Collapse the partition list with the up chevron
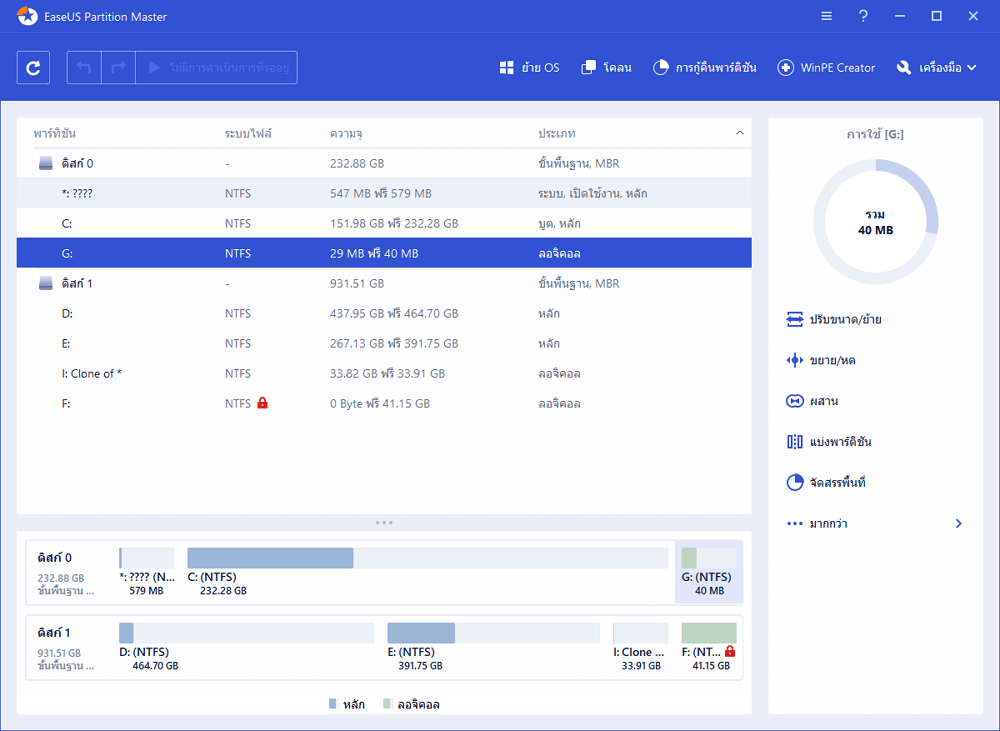Image resolution: width=1000 pixels, height=731 pixels. (x=740, y=133)
